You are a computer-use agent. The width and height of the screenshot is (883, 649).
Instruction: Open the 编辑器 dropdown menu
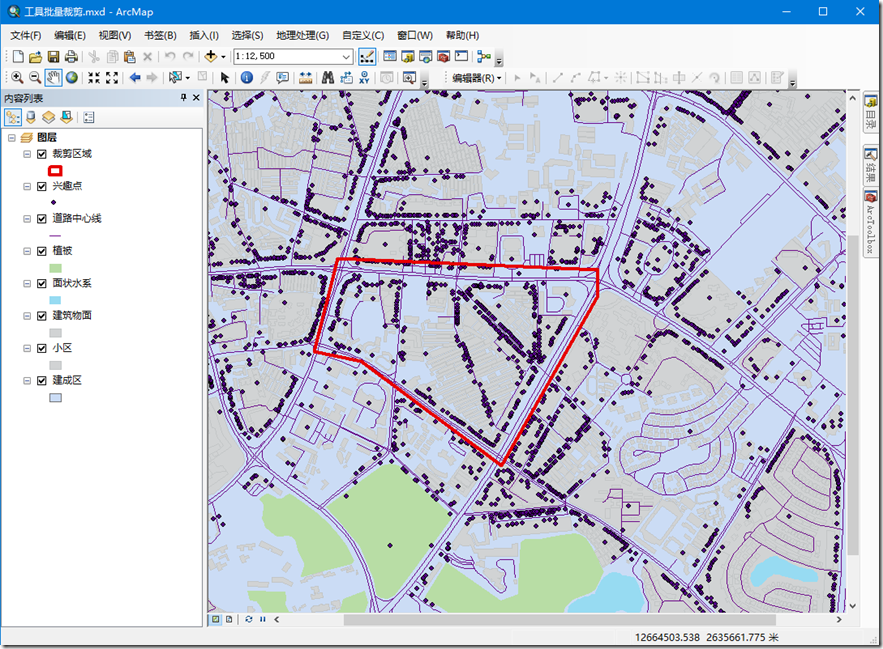pos(476,78)
